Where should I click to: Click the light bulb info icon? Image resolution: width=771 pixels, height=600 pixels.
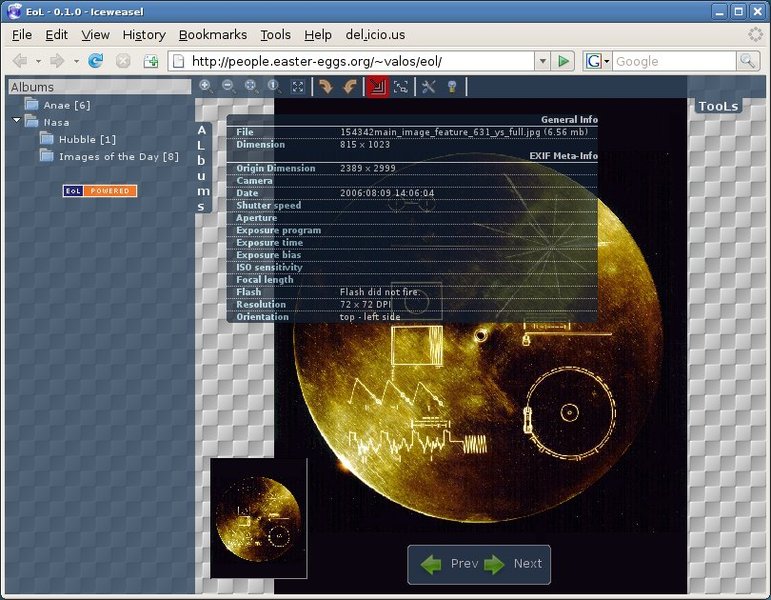(452, 87)
